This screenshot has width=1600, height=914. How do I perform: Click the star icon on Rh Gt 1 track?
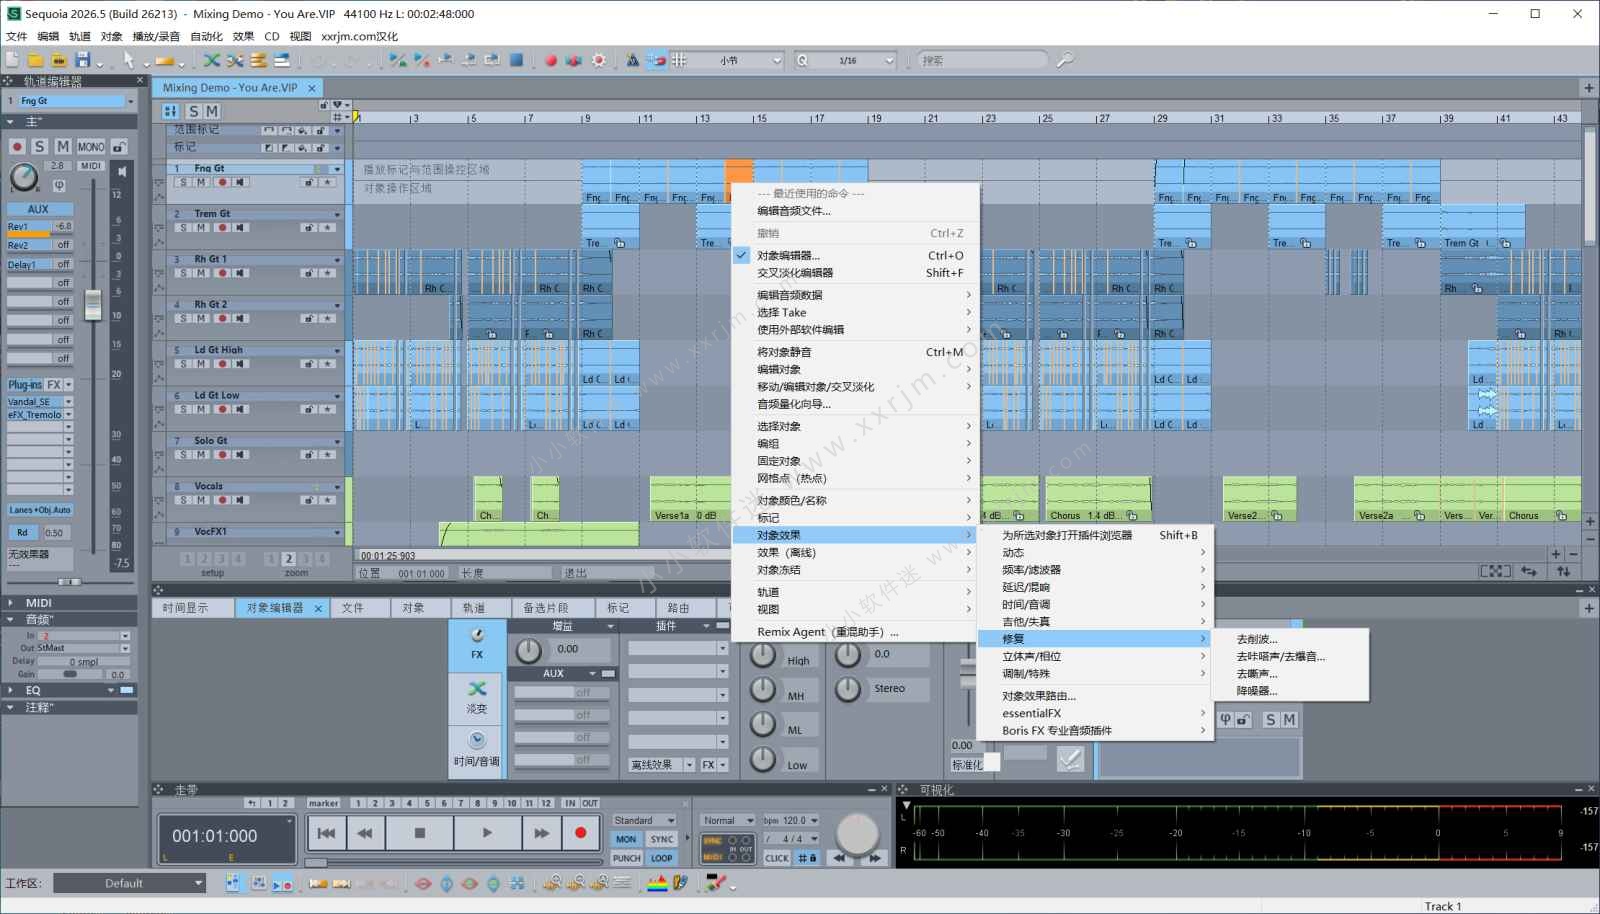click(327, 273)
